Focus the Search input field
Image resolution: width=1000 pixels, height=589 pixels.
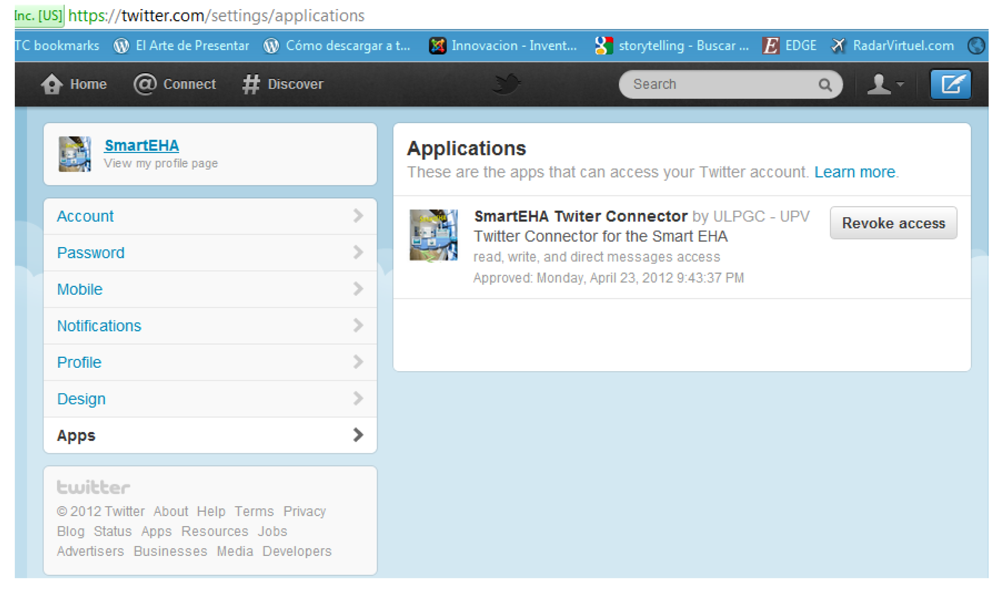tap(730, 84)
